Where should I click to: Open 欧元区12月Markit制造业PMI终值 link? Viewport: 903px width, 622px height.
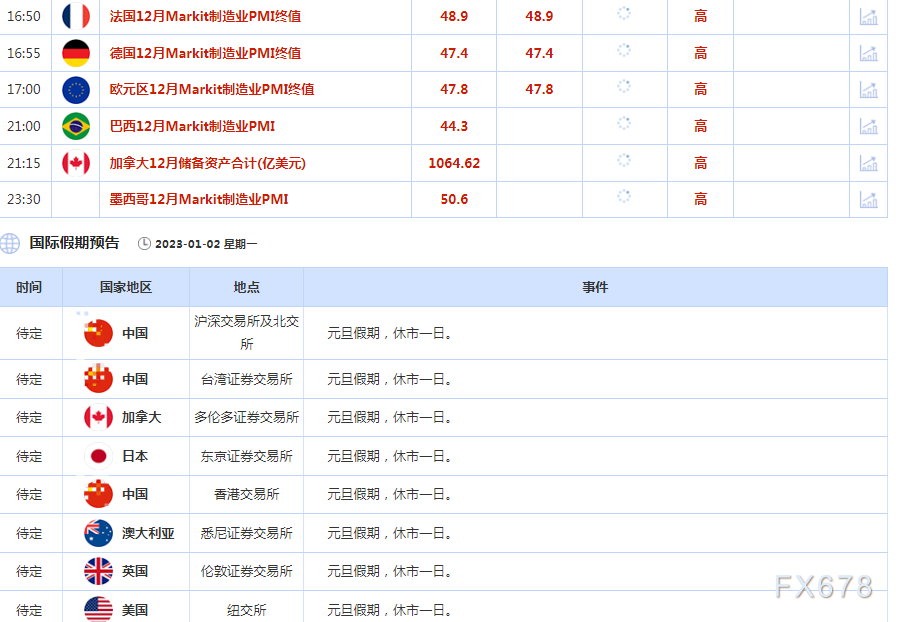click(x=212, y=89)
